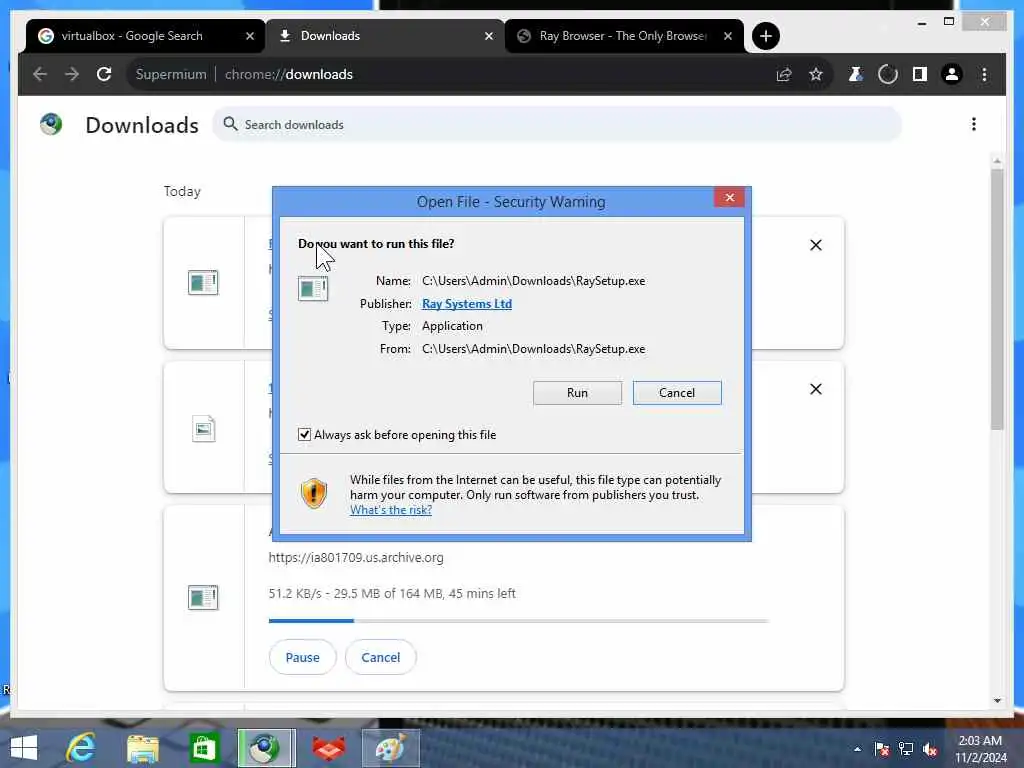Click the Supermium logo beside the Downloads title

tap(51, 124)
